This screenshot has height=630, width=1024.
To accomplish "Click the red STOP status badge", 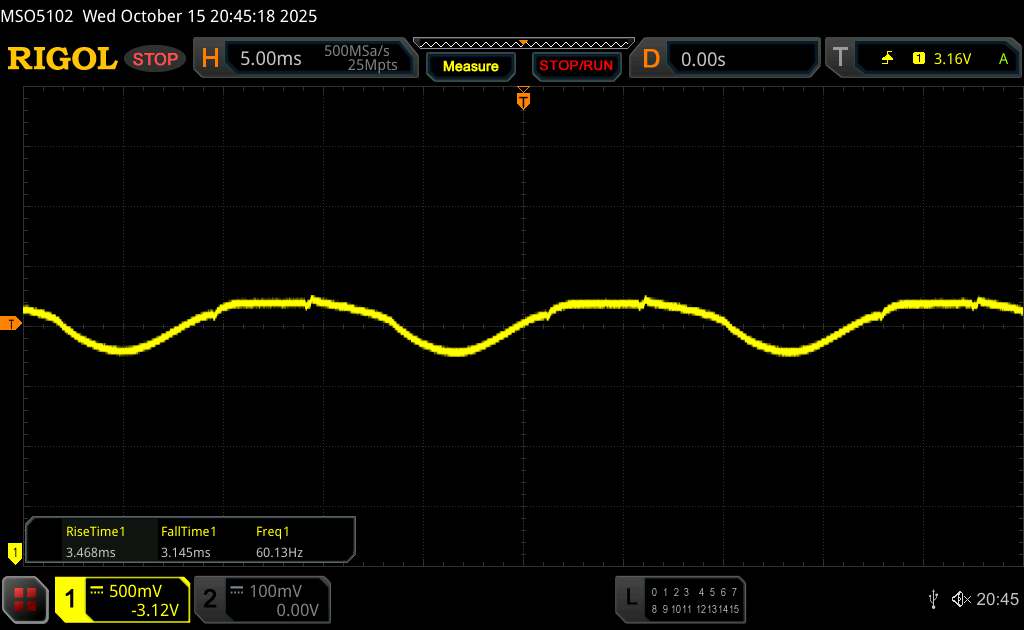I will (156, 59).
